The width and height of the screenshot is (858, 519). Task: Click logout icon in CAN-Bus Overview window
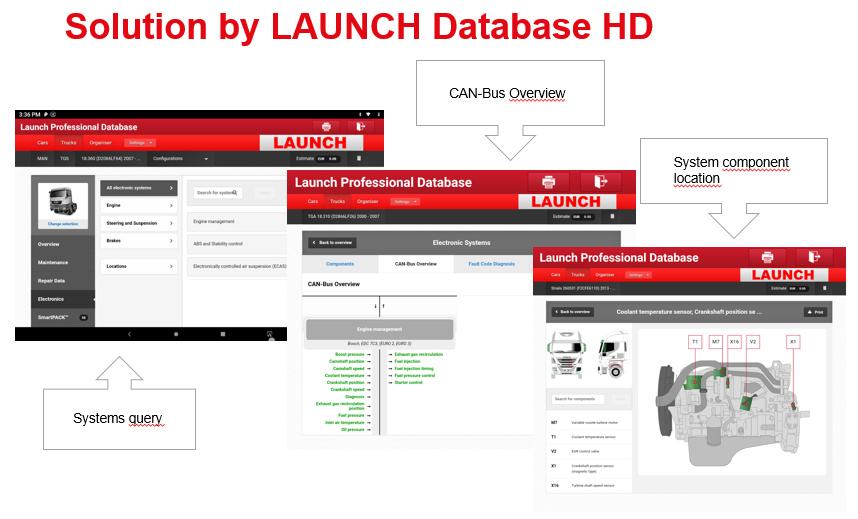pos(600,181)
